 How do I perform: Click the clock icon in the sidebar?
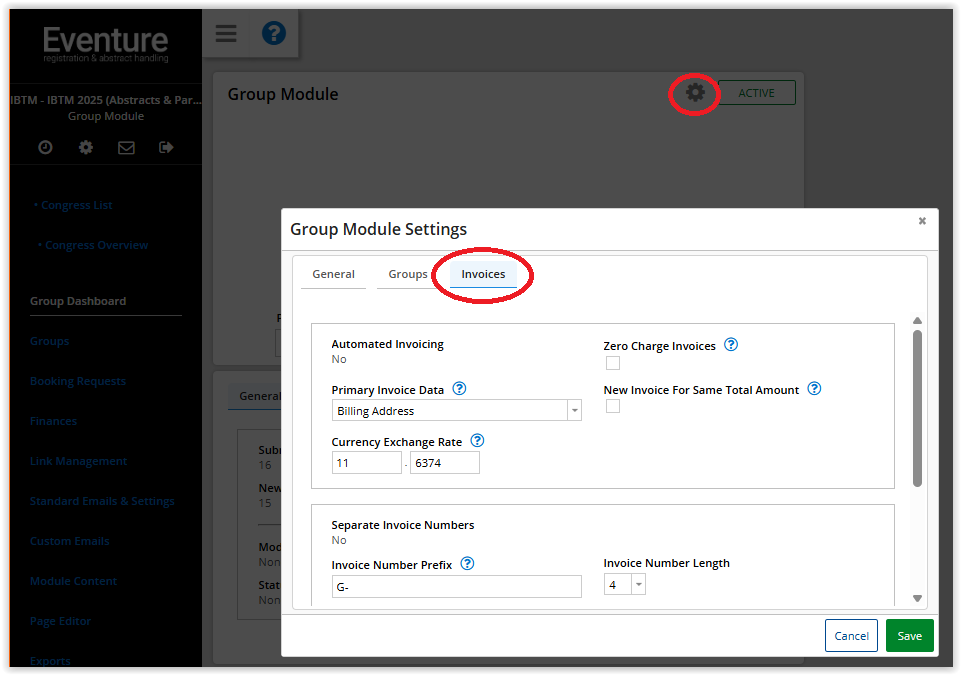click(46, 147)
